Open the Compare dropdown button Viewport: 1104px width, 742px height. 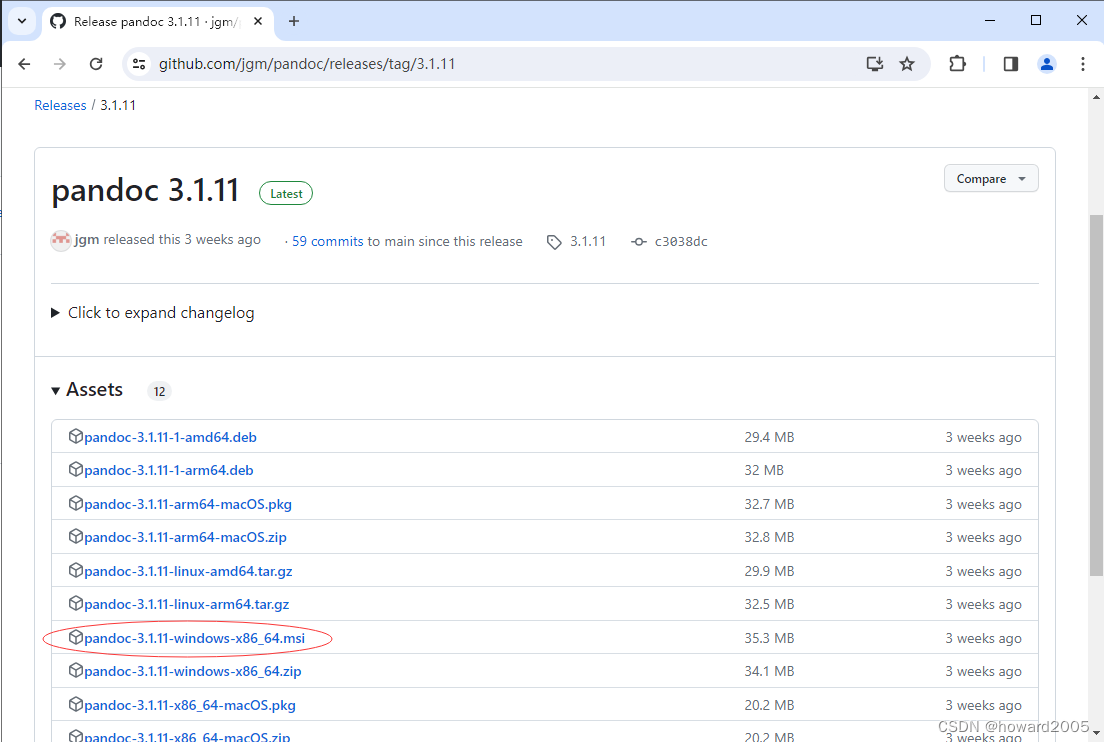coord(991,179)
